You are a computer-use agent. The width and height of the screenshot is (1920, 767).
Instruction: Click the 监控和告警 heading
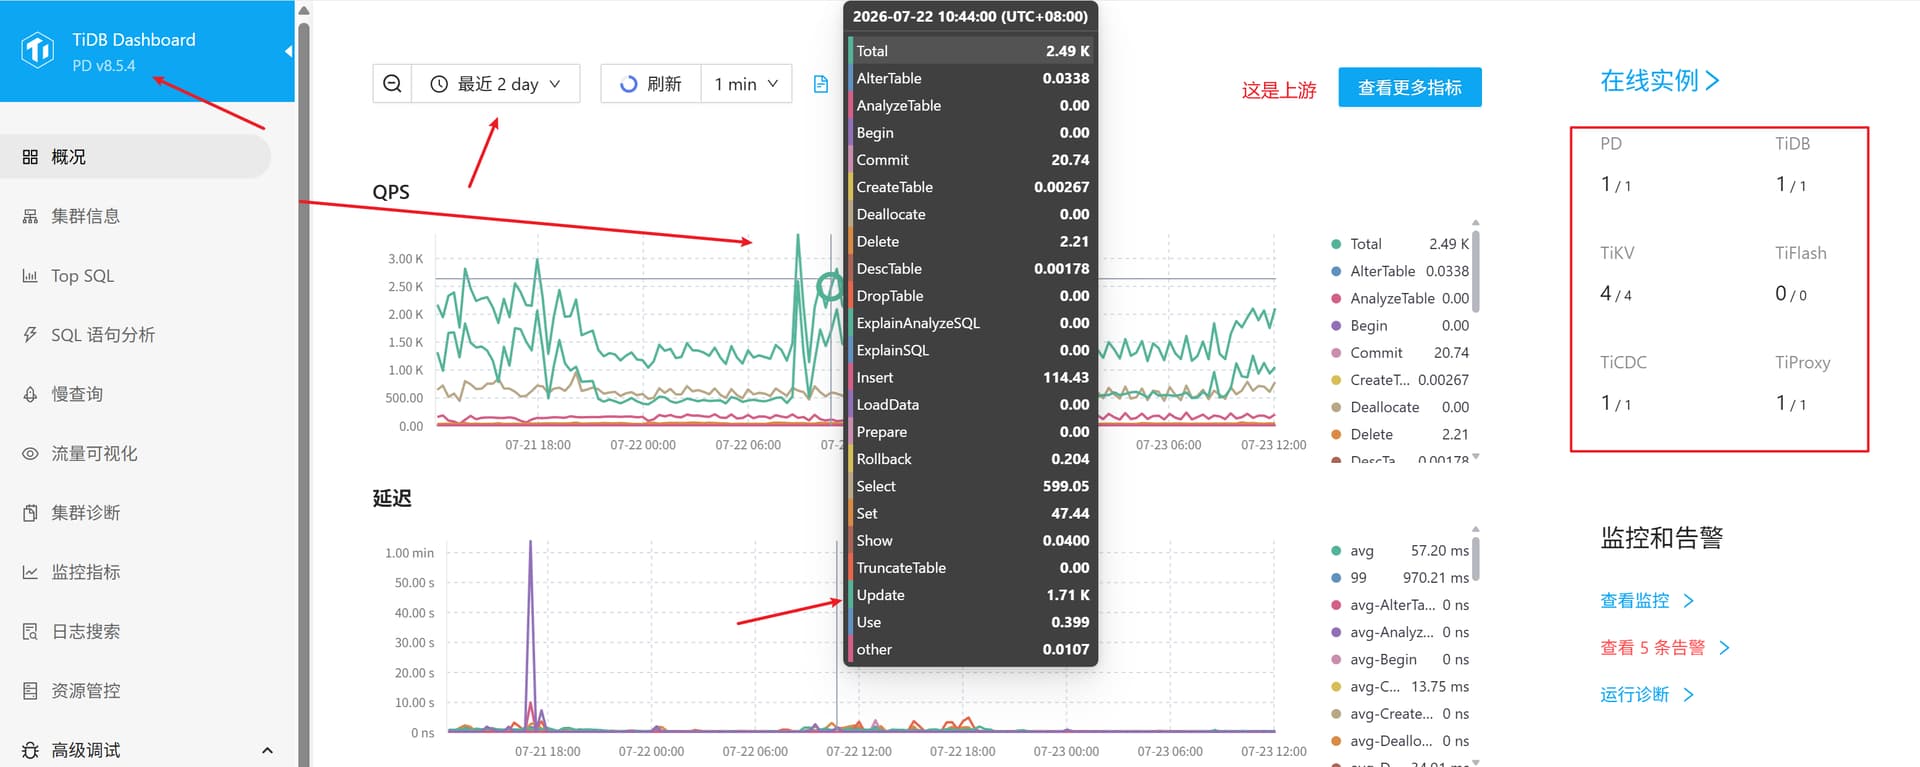click(x=1662, y=538)
